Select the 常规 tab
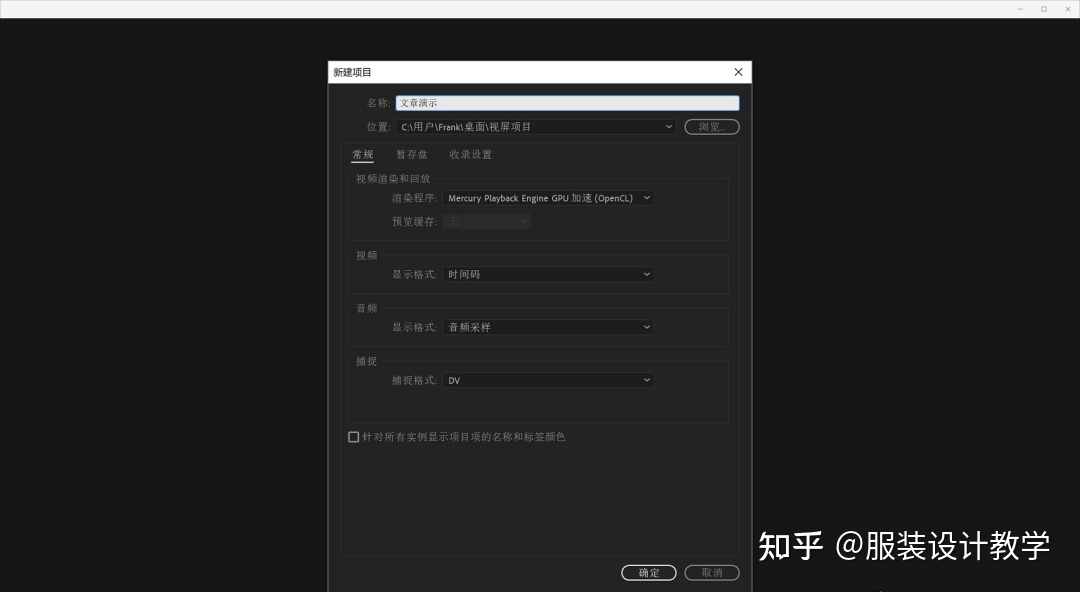Image resolution: width=1080 pixels, height=592 pixels. coord(362,154)
